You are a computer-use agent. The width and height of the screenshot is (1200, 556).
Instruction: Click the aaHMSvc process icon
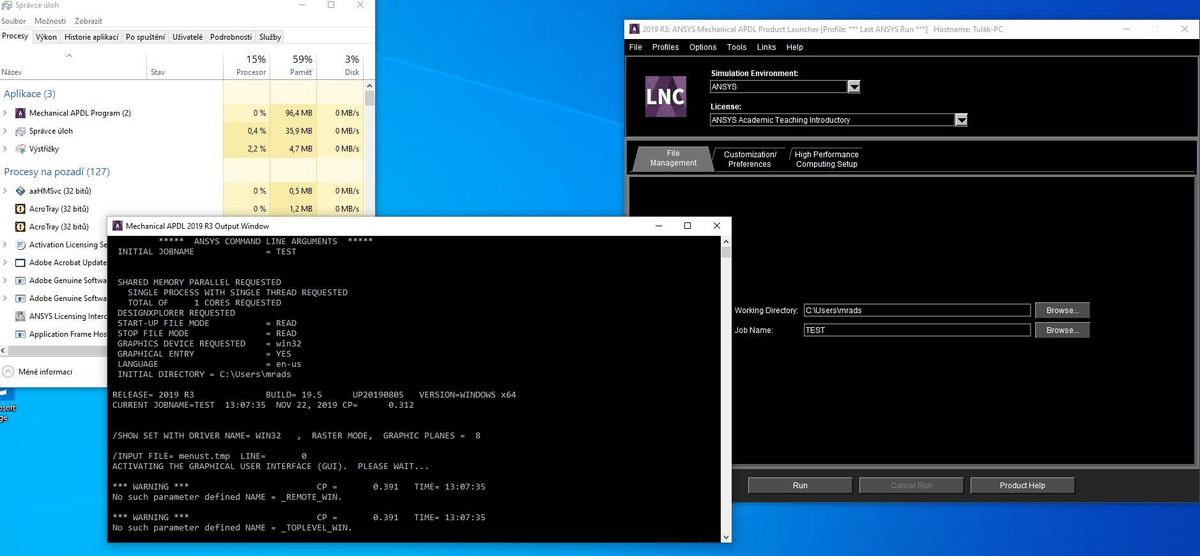20,191
